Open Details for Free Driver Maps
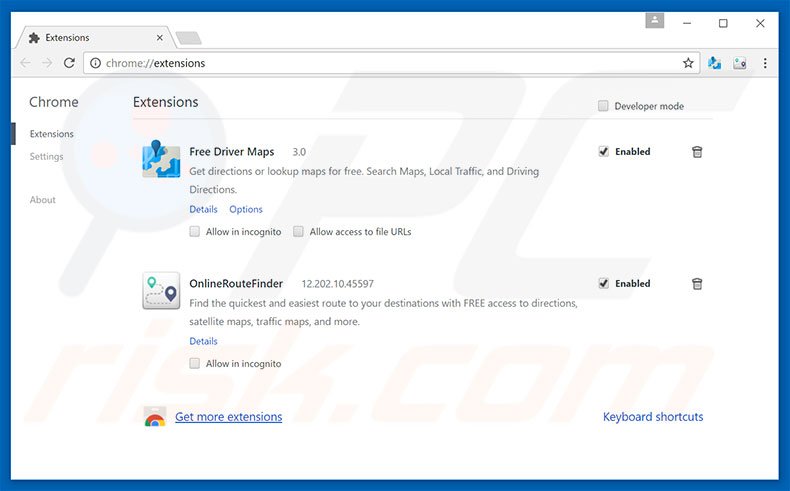This screenshot has height=491, width=790. 203,209
